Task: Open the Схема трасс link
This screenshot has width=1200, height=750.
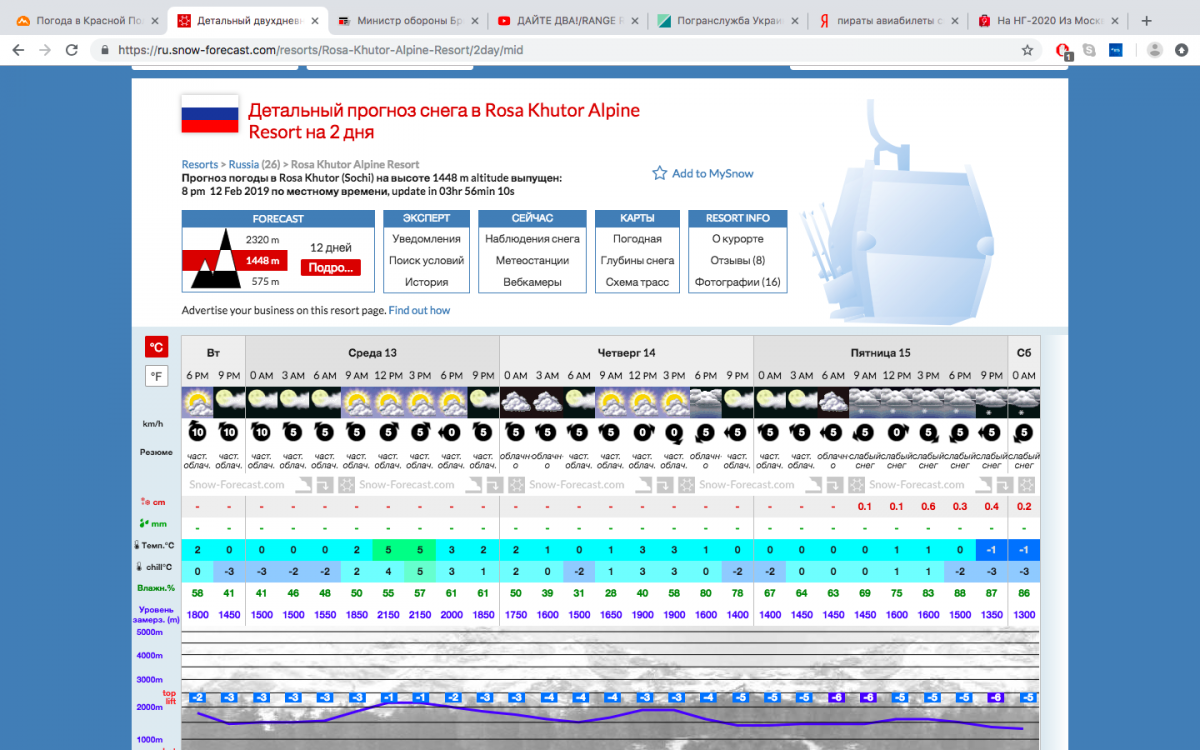Action: [637, 282]
